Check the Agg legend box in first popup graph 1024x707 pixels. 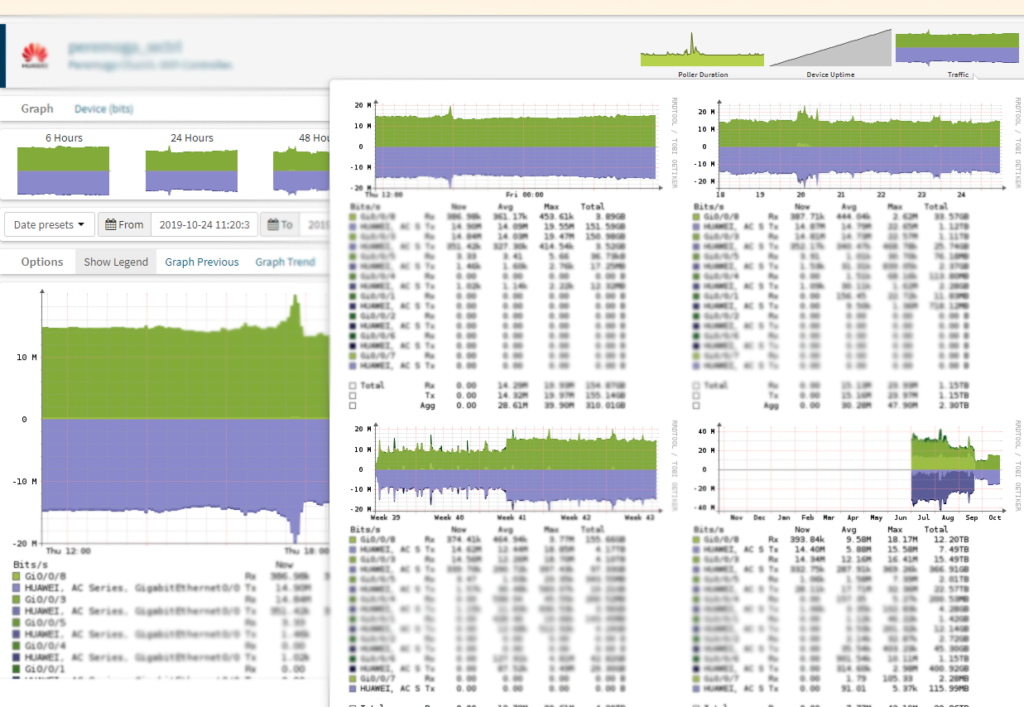(x=352, y=407)
